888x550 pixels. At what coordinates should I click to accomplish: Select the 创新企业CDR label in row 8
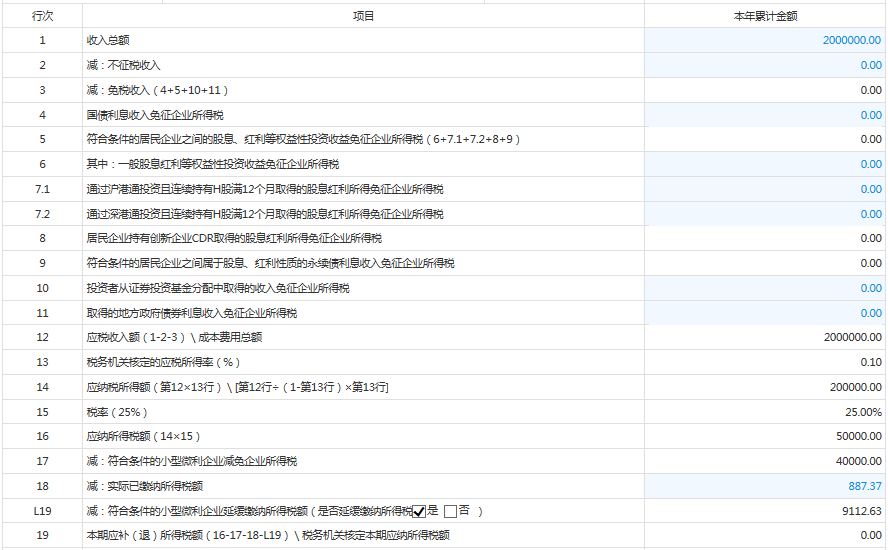pos(234,238)
